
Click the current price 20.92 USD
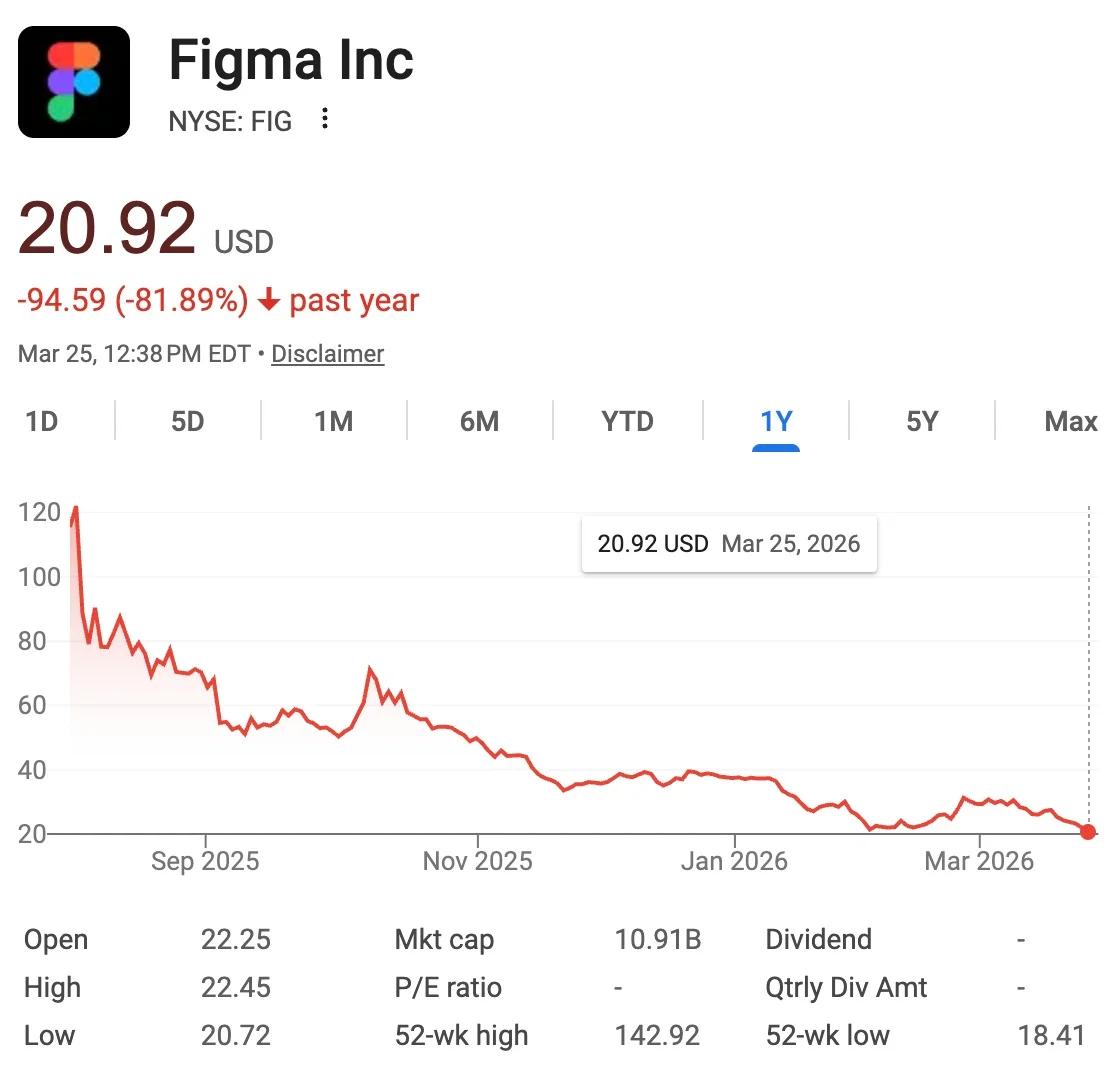pyautogui.click(x=110, y=232)
